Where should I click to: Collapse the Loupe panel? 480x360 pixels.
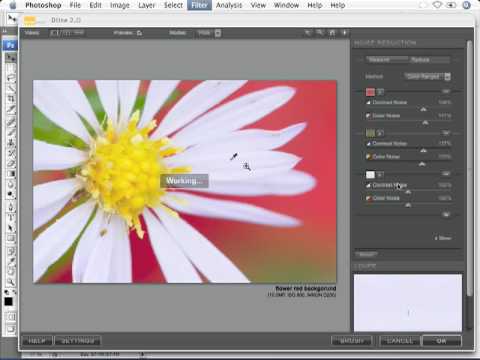pos(365,266)
